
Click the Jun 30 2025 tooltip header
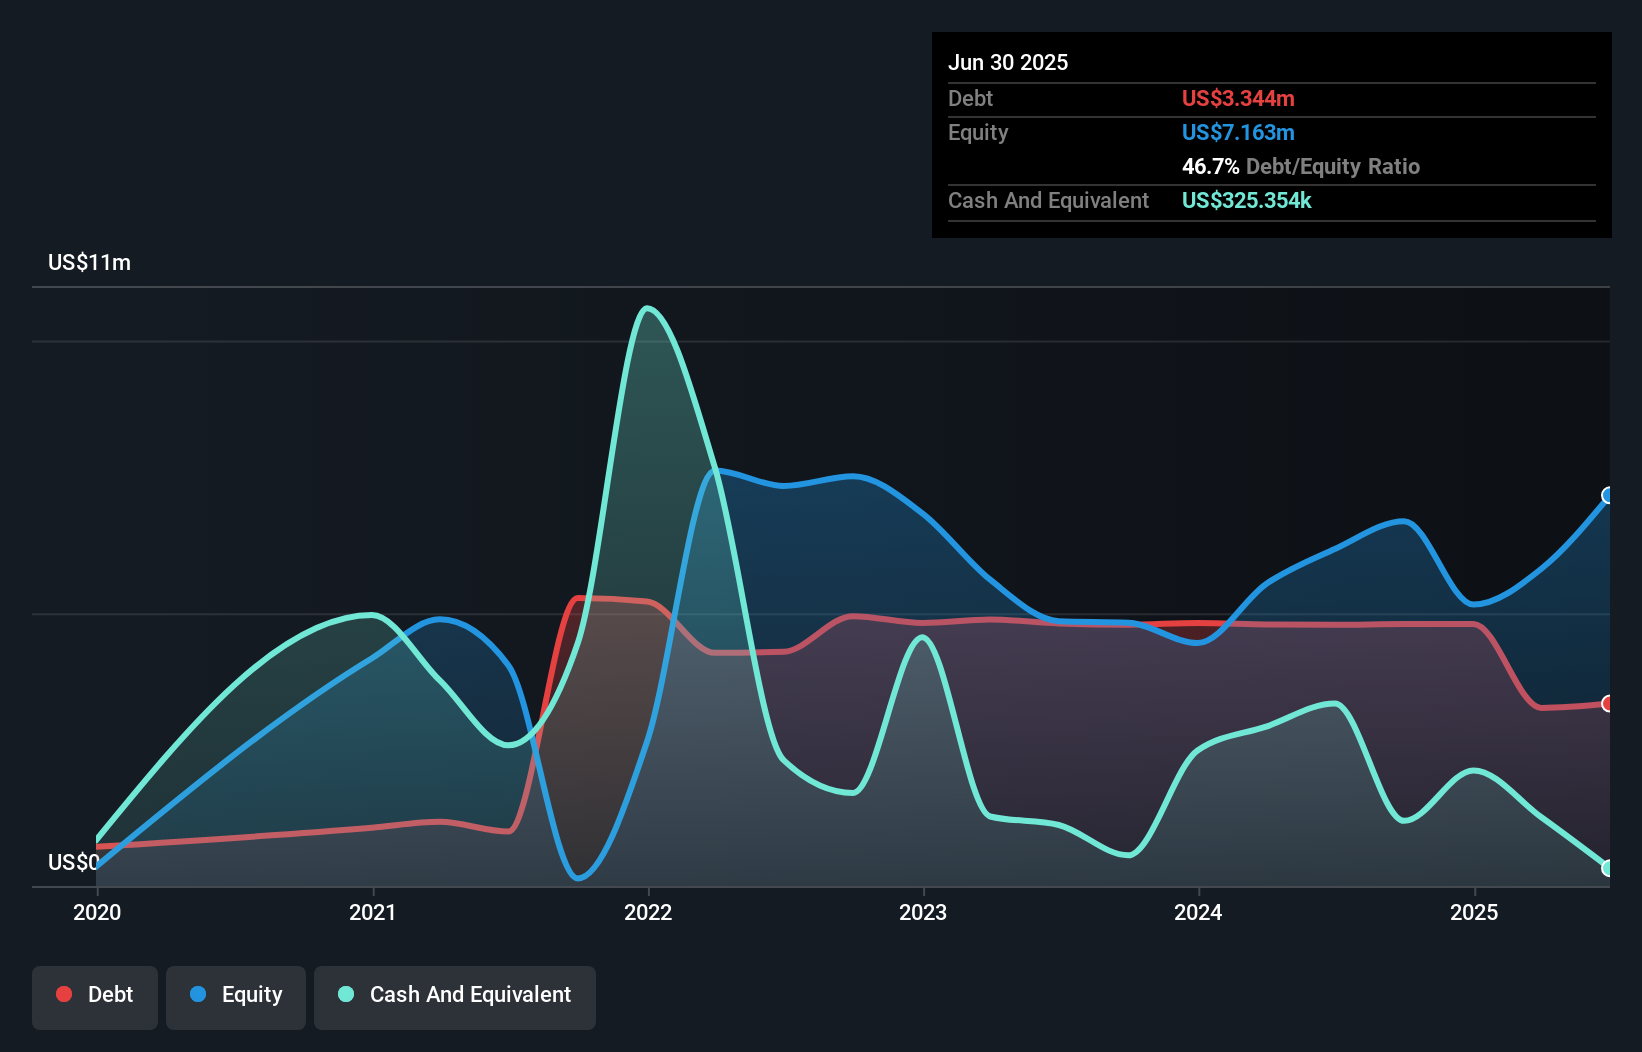point(1009,62)
